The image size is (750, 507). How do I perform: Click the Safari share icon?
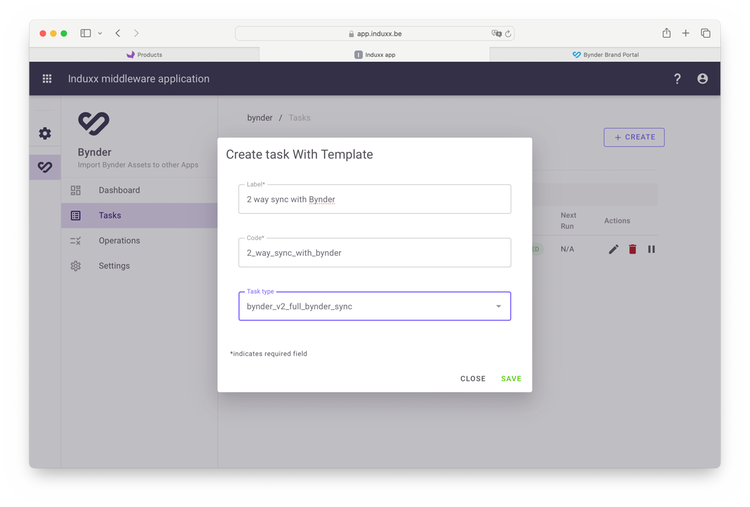click(666, 33)
